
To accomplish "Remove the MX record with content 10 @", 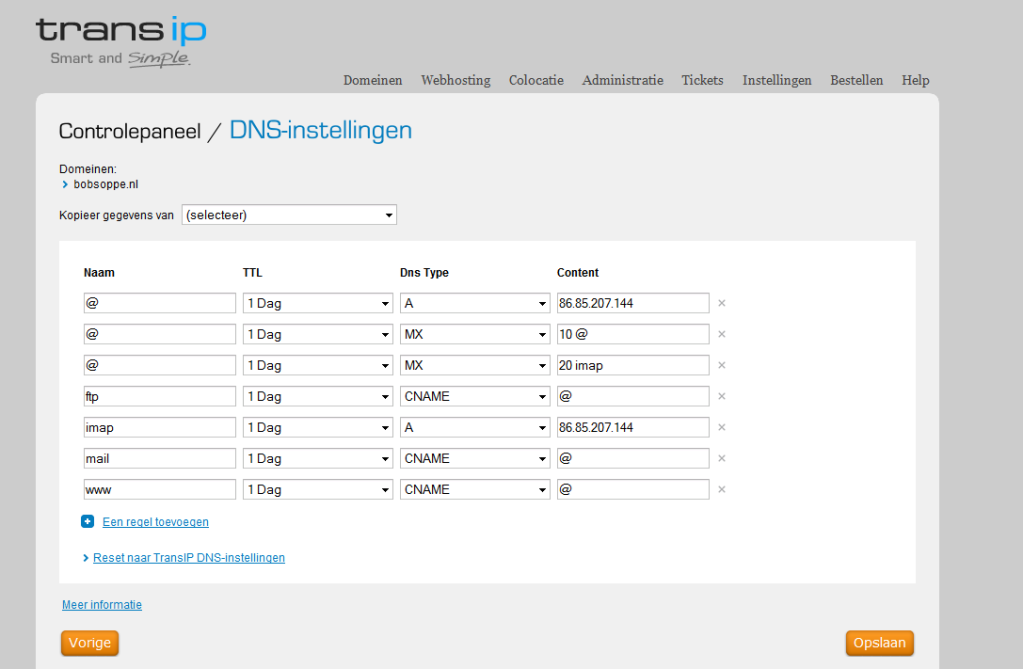I will (x=721, y=334).
